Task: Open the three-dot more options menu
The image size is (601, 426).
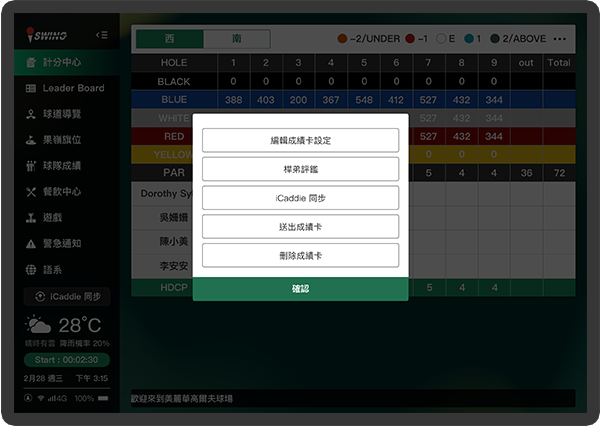Action: (x=559, y=39)
